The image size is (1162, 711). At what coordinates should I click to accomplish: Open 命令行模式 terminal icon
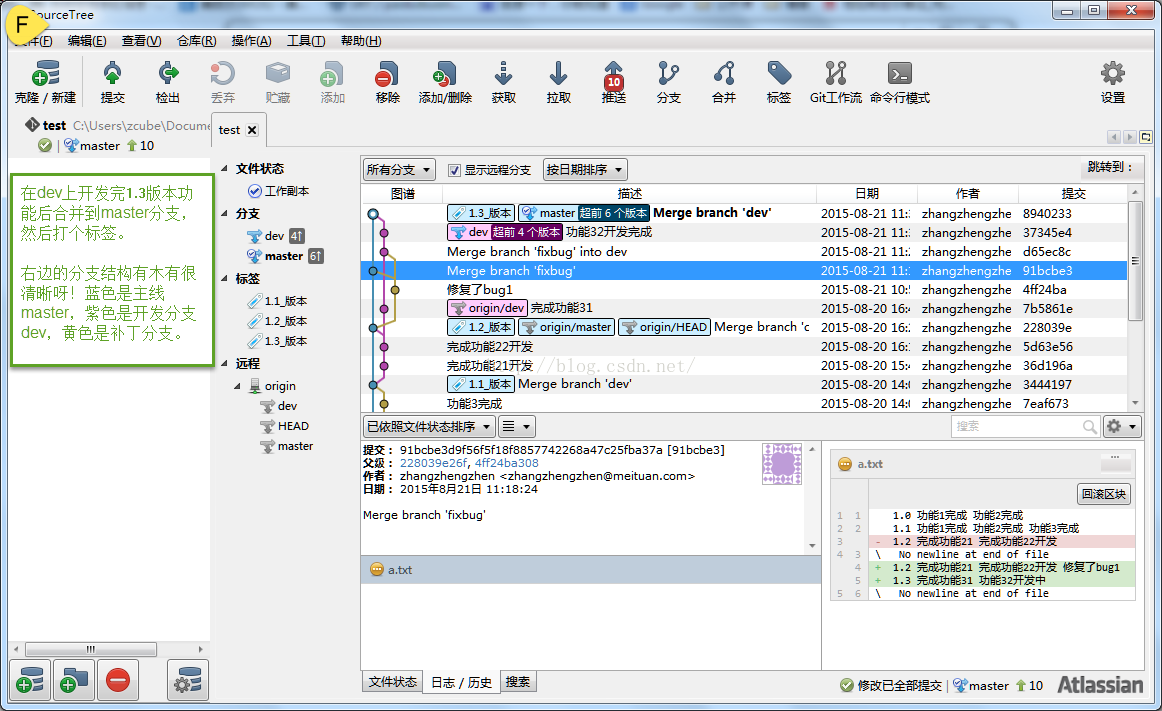pos(900,74)
